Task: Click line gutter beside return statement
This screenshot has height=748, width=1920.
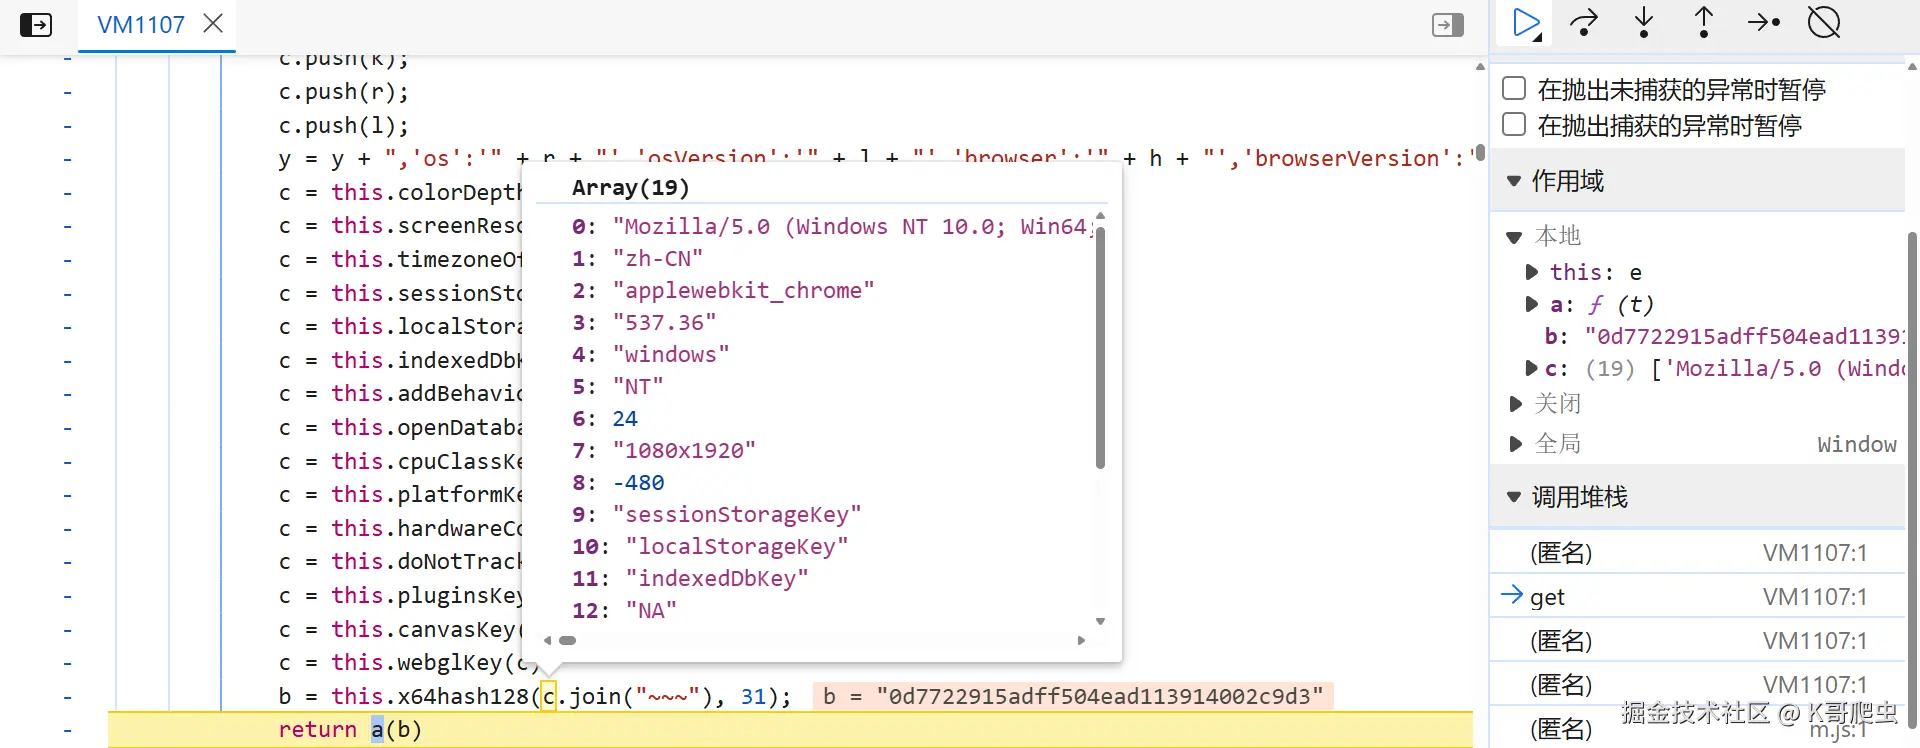Action: [67, 730]
